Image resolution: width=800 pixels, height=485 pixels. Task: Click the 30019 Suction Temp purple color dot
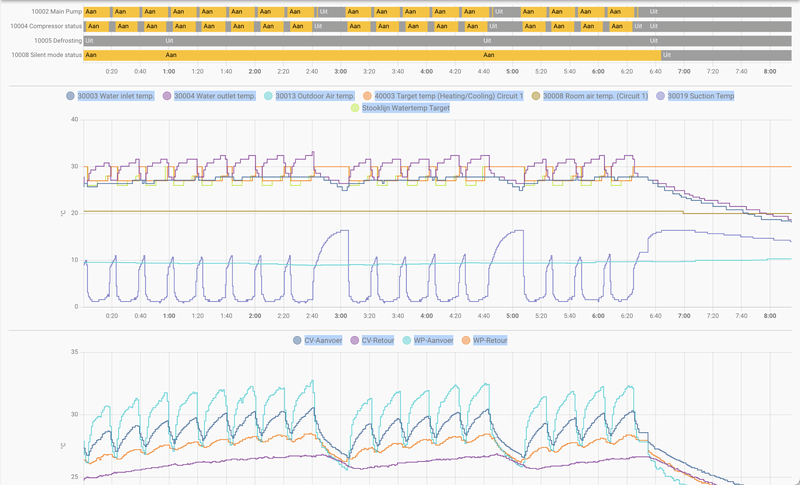[x=661, y=96]
